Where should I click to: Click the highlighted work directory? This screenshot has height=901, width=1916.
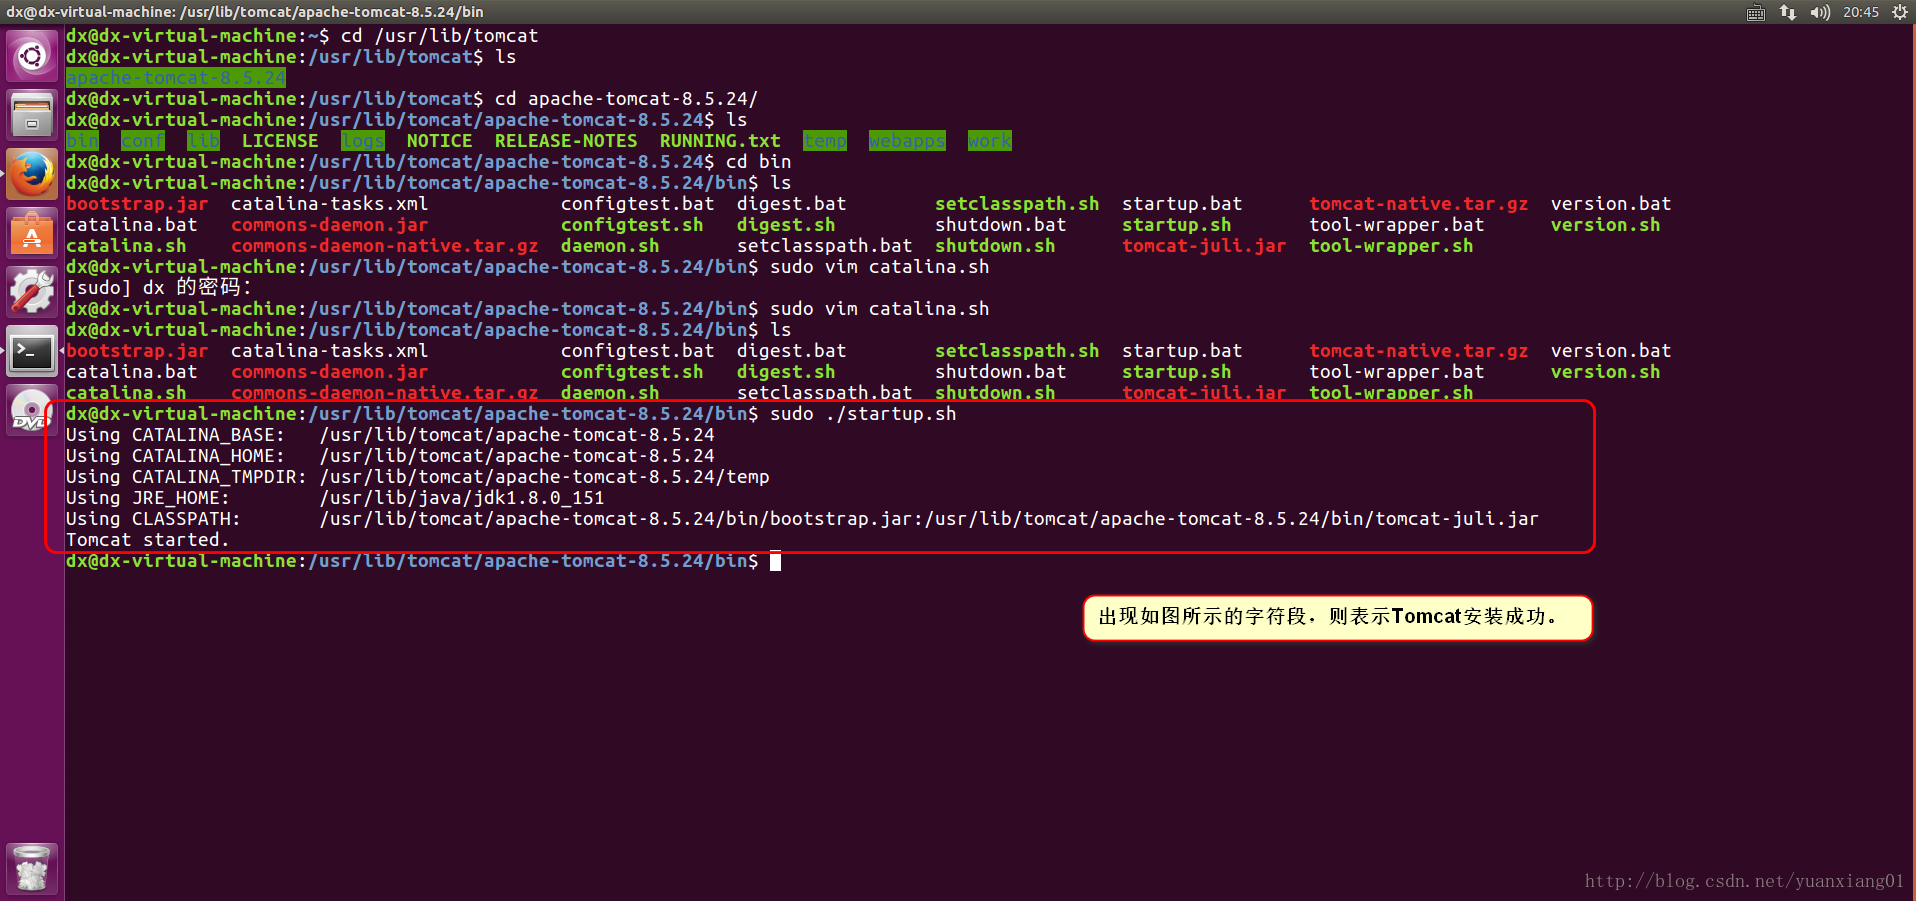(x=990, y=141)
